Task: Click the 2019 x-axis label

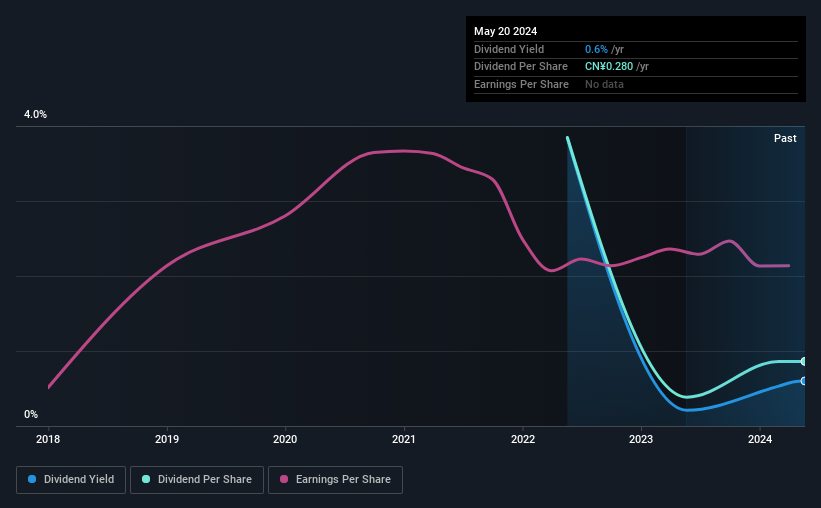Action: 167,439
